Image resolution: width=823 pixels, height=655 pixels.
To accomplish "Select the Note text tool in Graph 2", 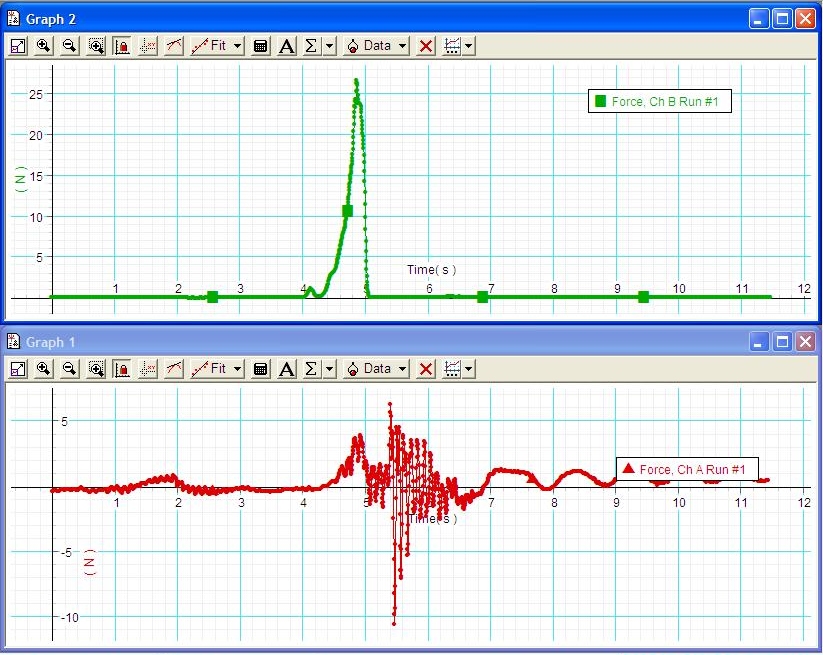I will pyautogui.click(x=287, y=46).
